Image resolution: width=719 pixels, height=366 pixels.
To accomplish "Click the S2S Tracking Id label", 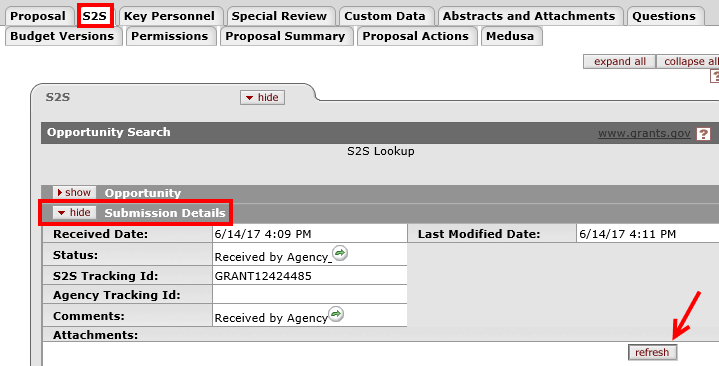I will click(x=105, y=276).
